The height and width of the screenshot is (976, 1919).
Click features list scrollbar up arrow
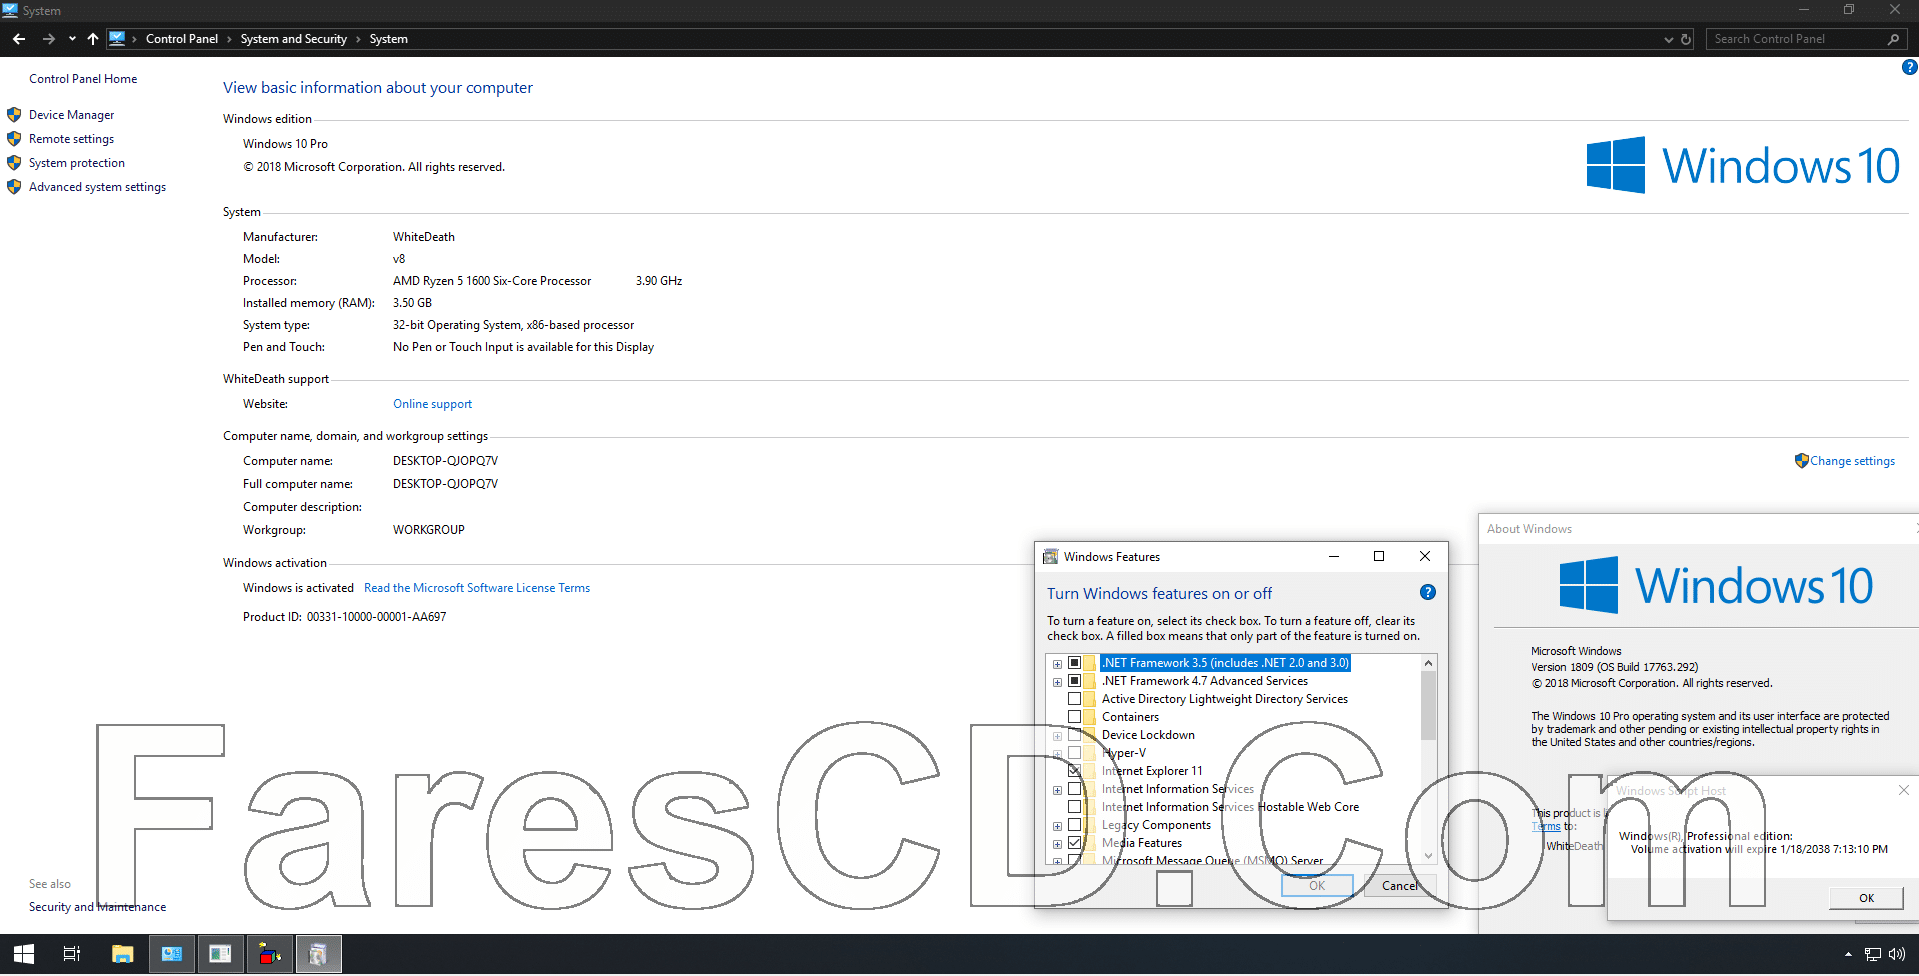(x=1428, y=663)
